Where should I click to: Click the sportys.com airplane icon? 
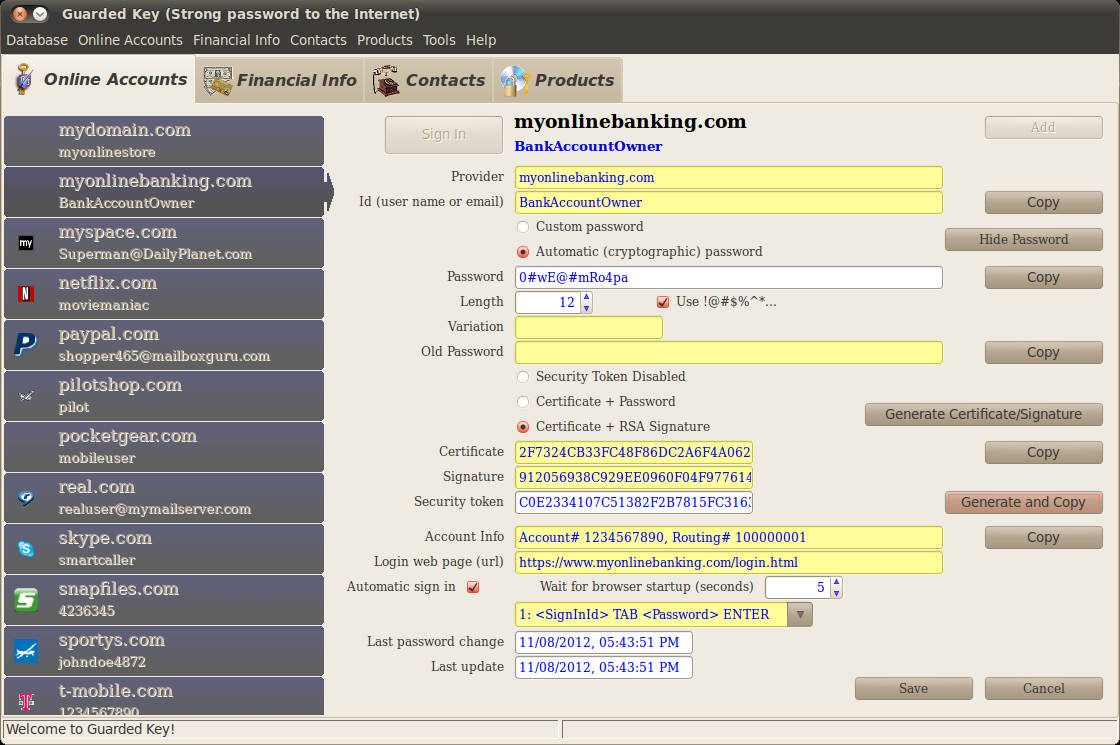[26, 651]
